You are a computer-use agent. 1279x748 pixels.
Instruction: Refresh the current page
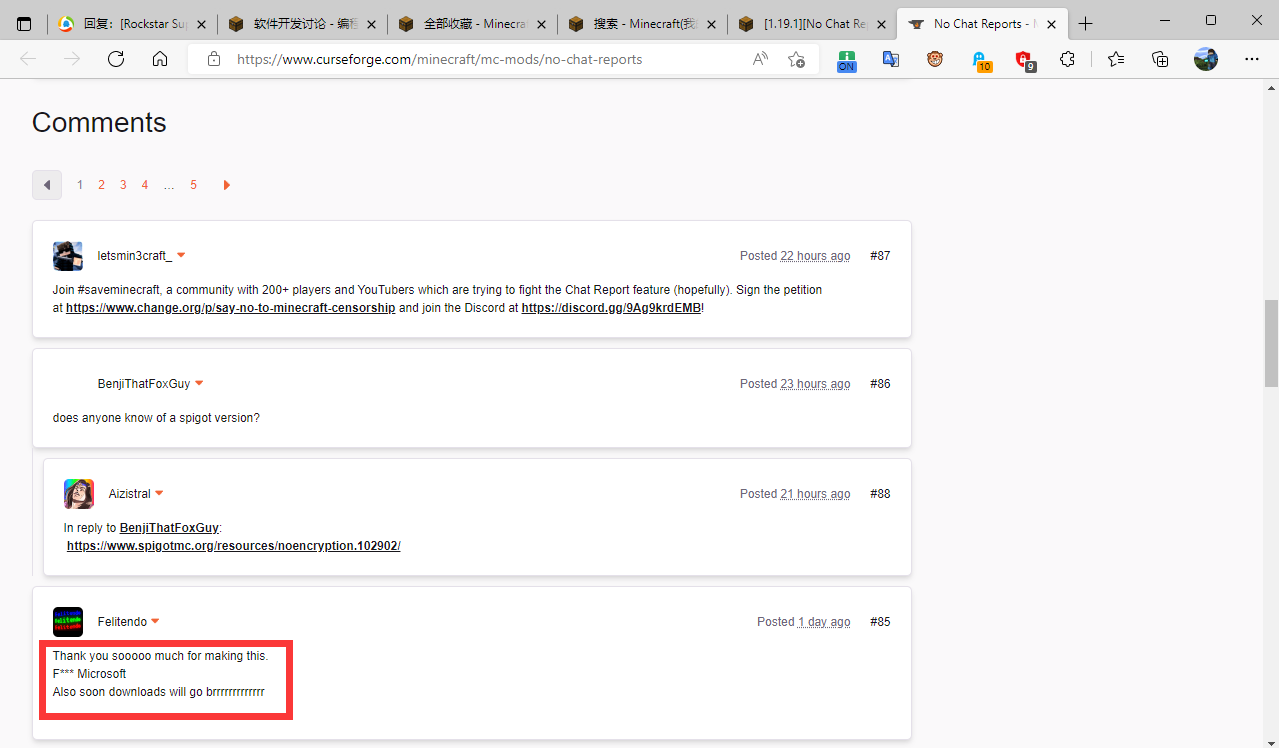tap(116, 59)
